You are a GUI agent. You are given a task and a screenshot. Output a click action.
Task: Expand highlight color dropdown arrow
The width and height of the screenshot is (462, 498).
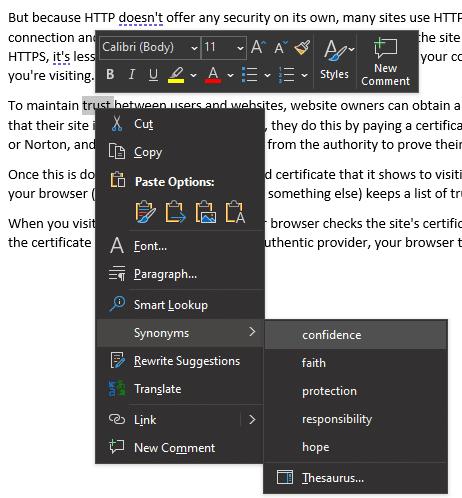pos(193,75)
